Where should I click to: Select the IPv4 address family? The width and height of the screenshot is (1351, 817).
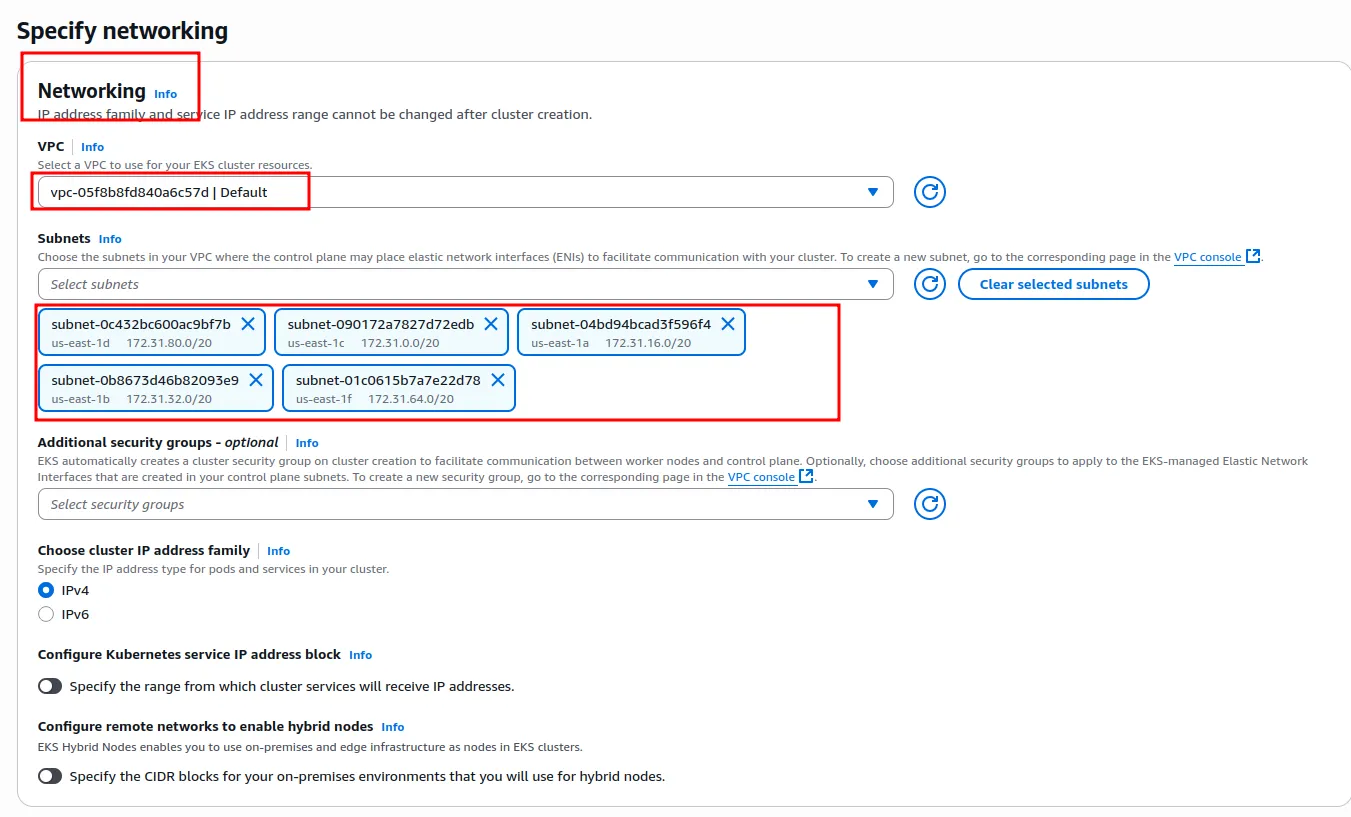coord(46,590)
